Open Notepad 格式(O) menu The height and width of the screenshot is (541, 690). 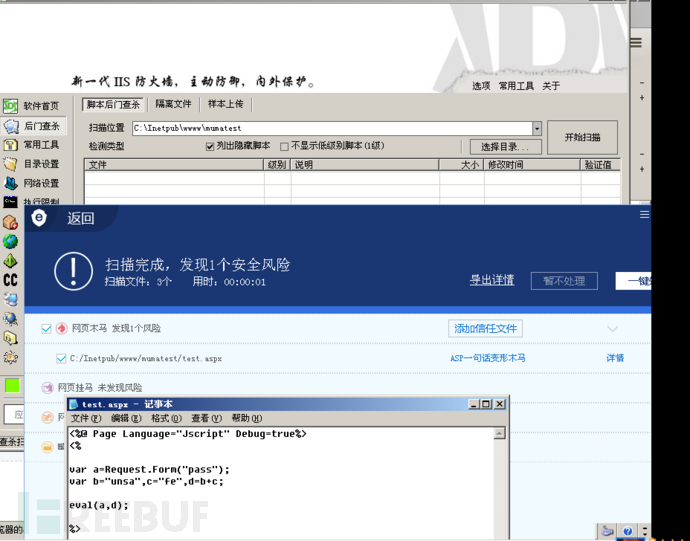[x=166, y=418]
